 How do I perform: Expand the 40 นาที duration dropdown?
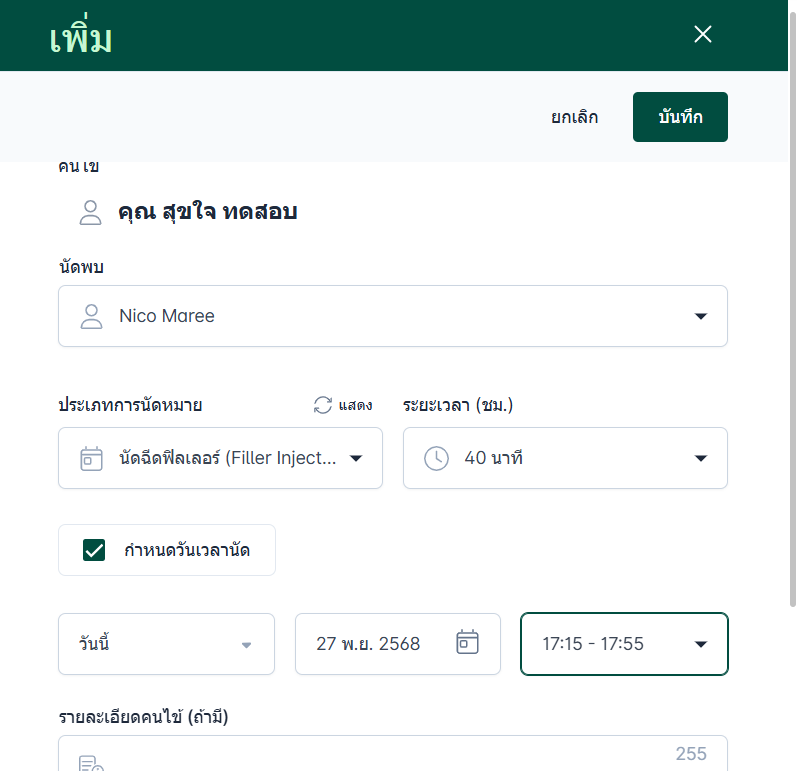click(x=700, y=458)
